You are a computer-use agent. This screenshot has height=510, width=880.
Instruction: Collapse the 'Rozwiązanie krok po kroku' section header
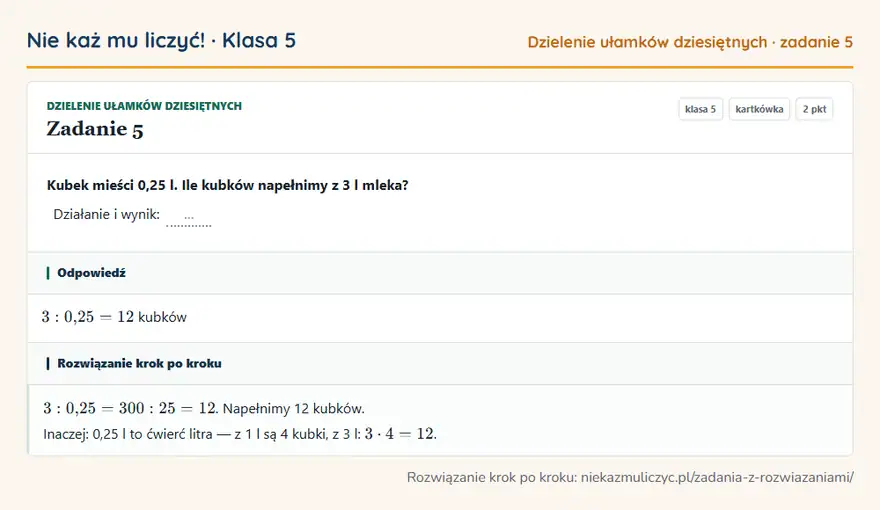[440, 364]
